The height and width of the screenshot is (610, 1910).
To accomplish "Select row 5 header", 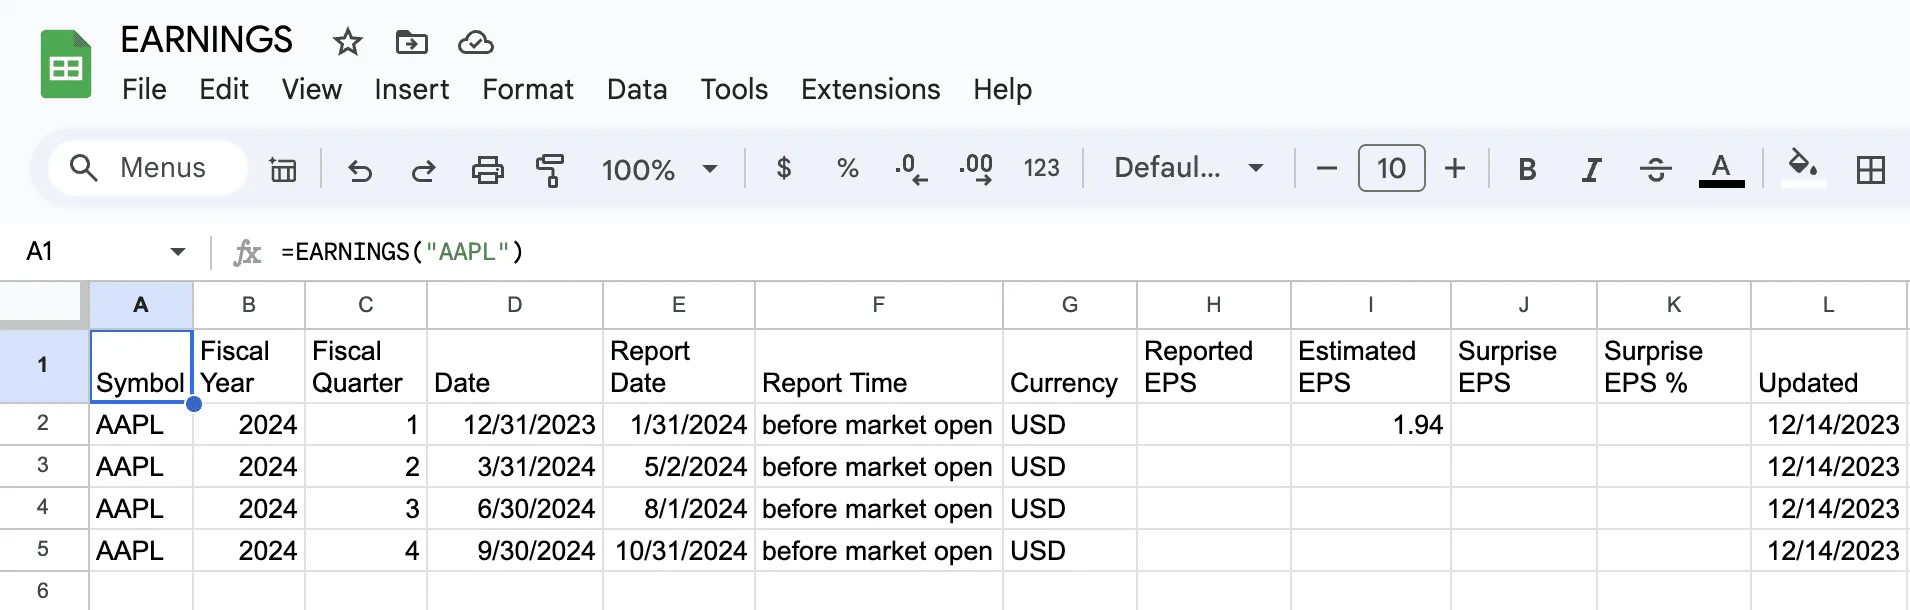I will [x=43, y=549].
